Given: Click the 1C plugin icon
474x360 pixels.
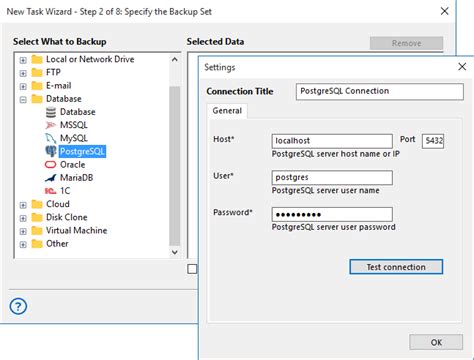Looking at the screenshot, I should [51, 191].
